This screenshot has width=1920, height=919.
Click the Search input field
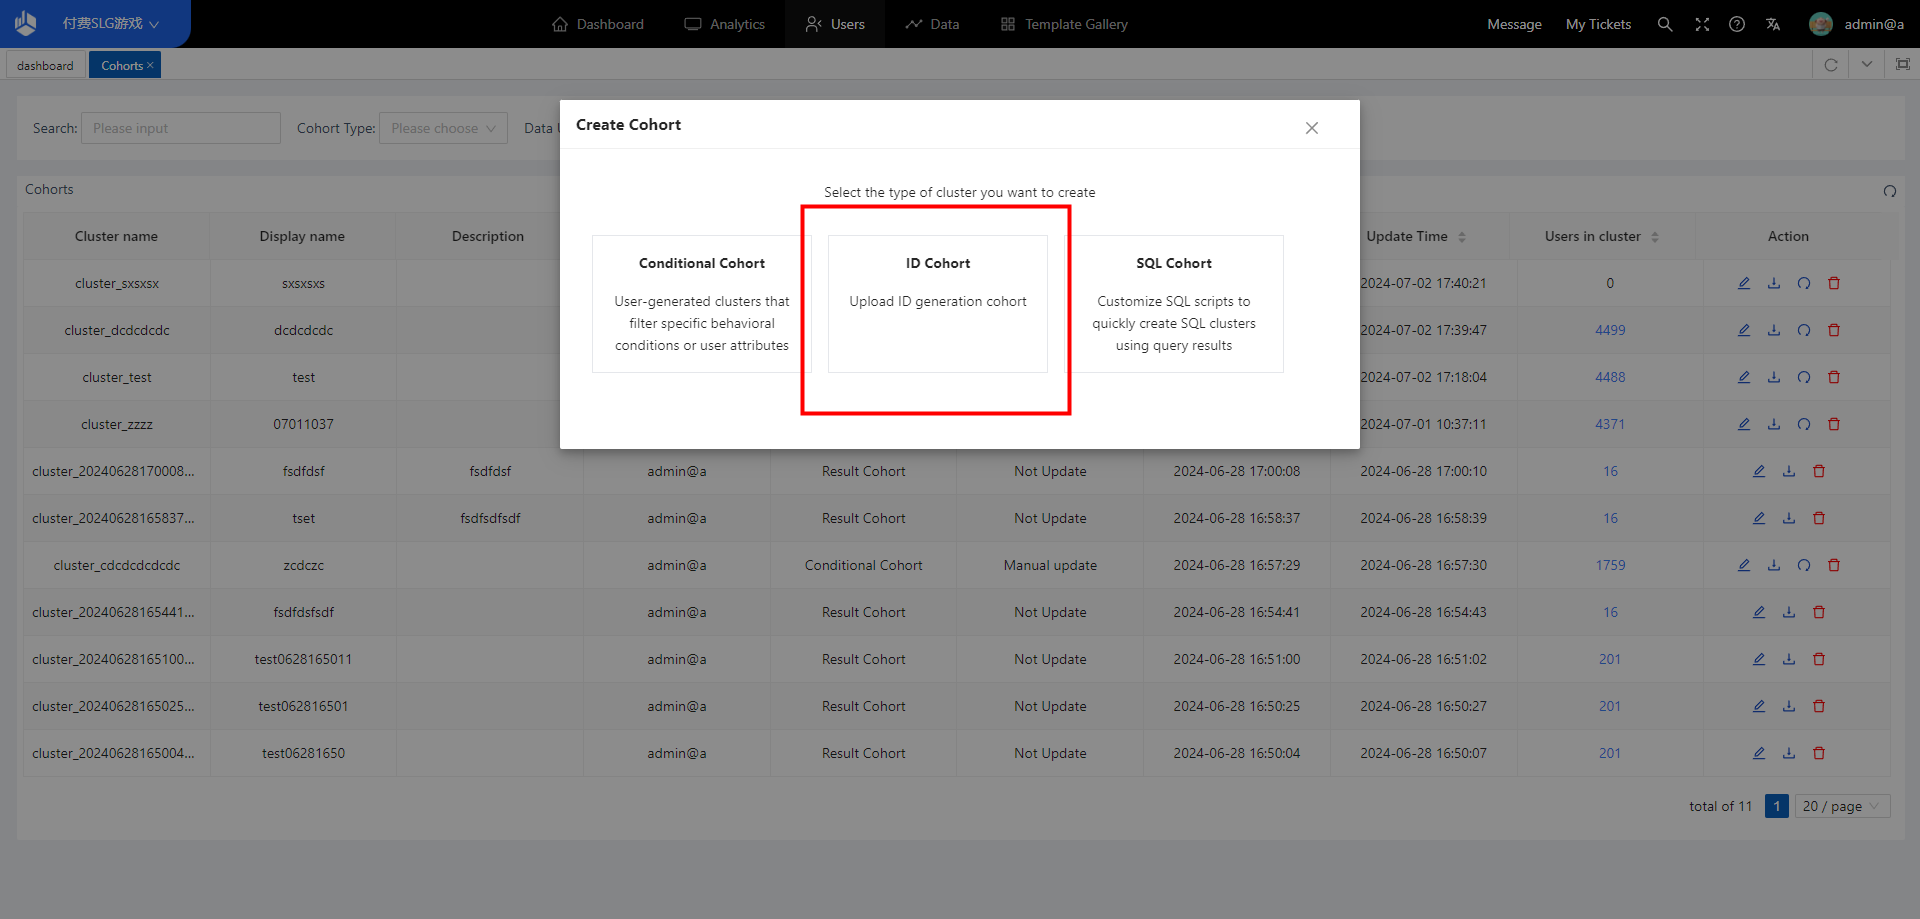(180, 128)
